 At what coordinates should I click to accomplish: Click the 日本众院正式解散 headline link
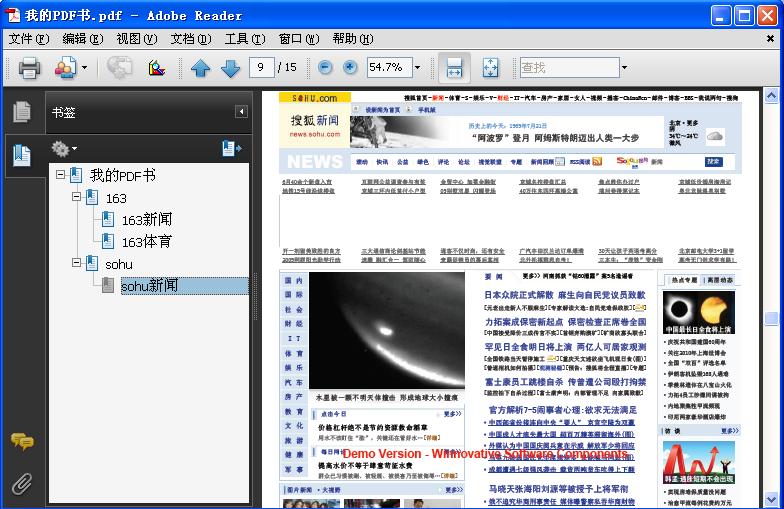564,295
